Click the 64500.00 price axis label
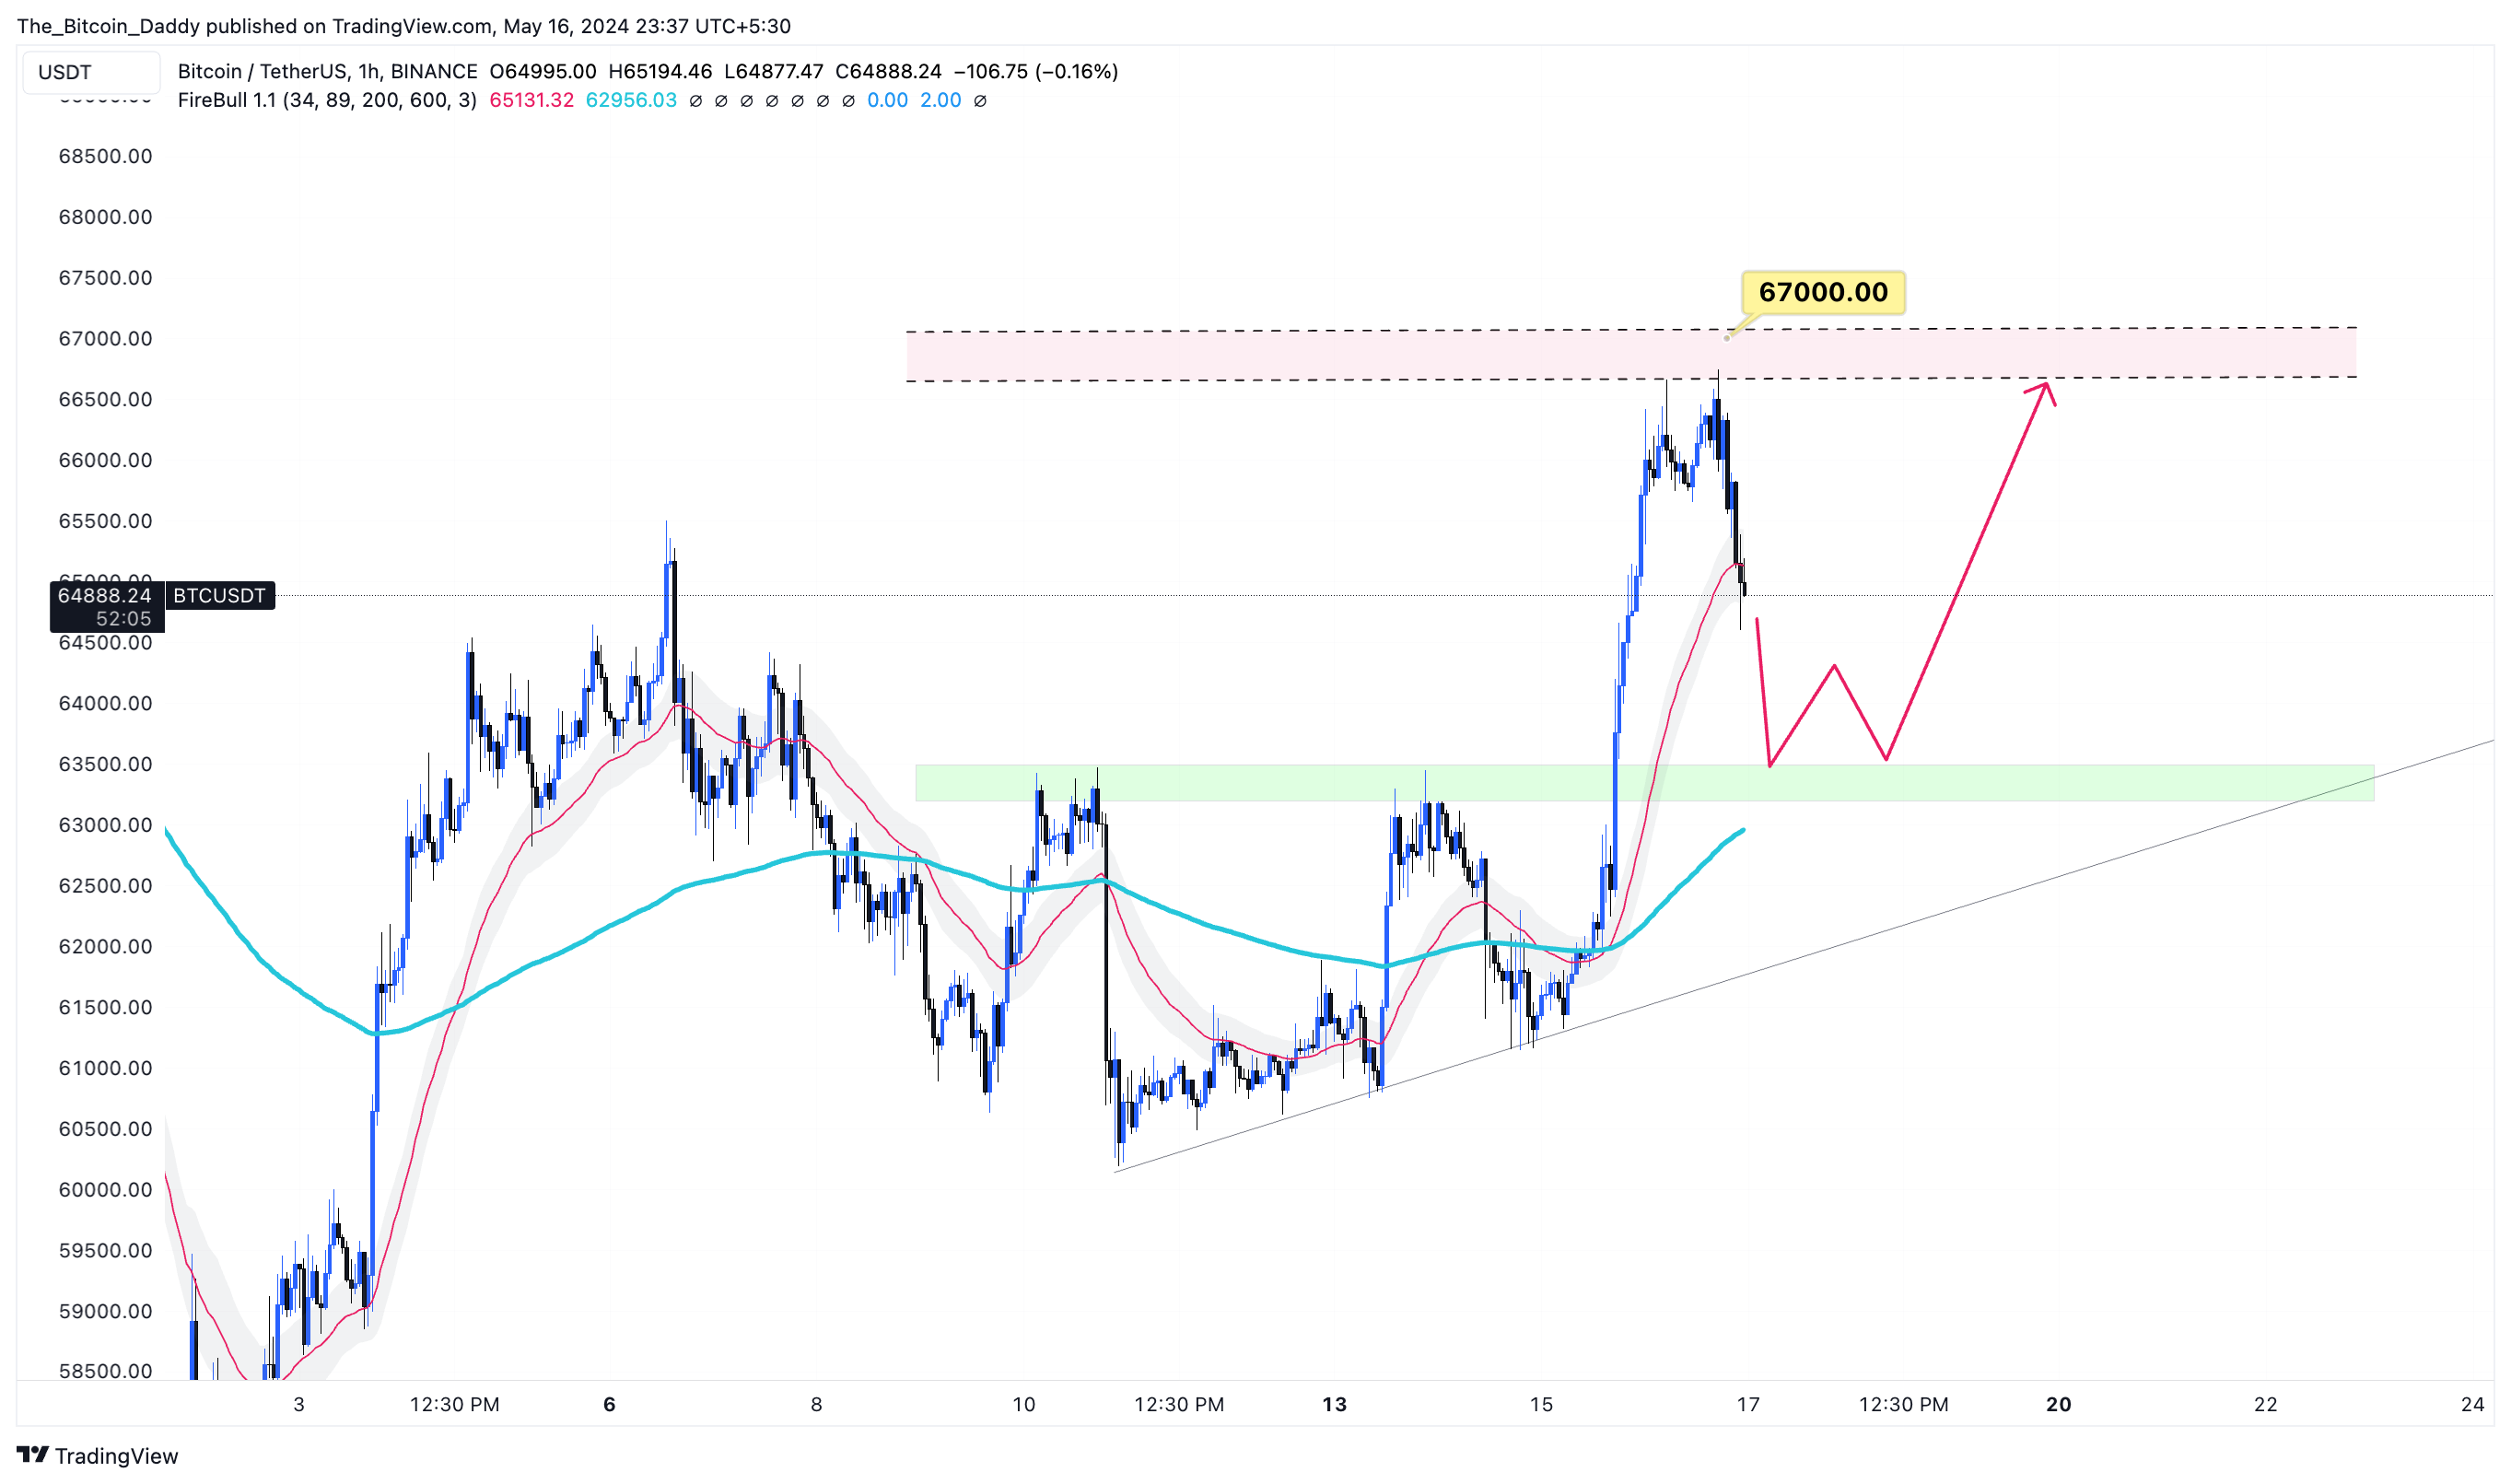The height and width of the screenshot is (1484, 2511). tap(105, 642)
